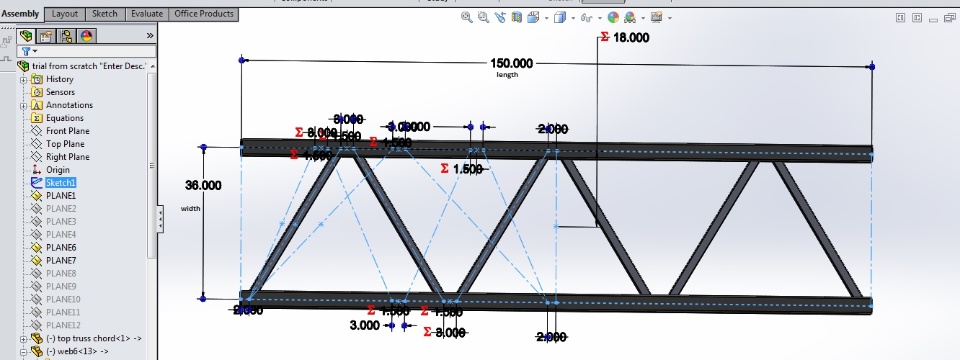Click the View Settings monitor icon
960x360 pixels.
[656, 18]
